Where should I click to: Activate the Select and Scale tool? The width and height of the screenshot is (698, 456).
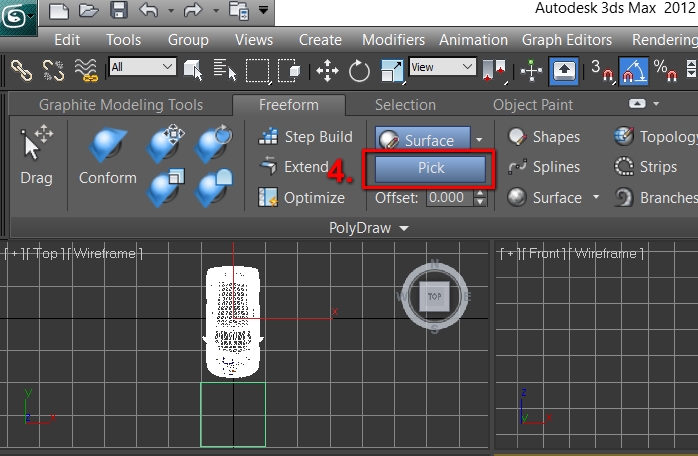pos(392,70)
